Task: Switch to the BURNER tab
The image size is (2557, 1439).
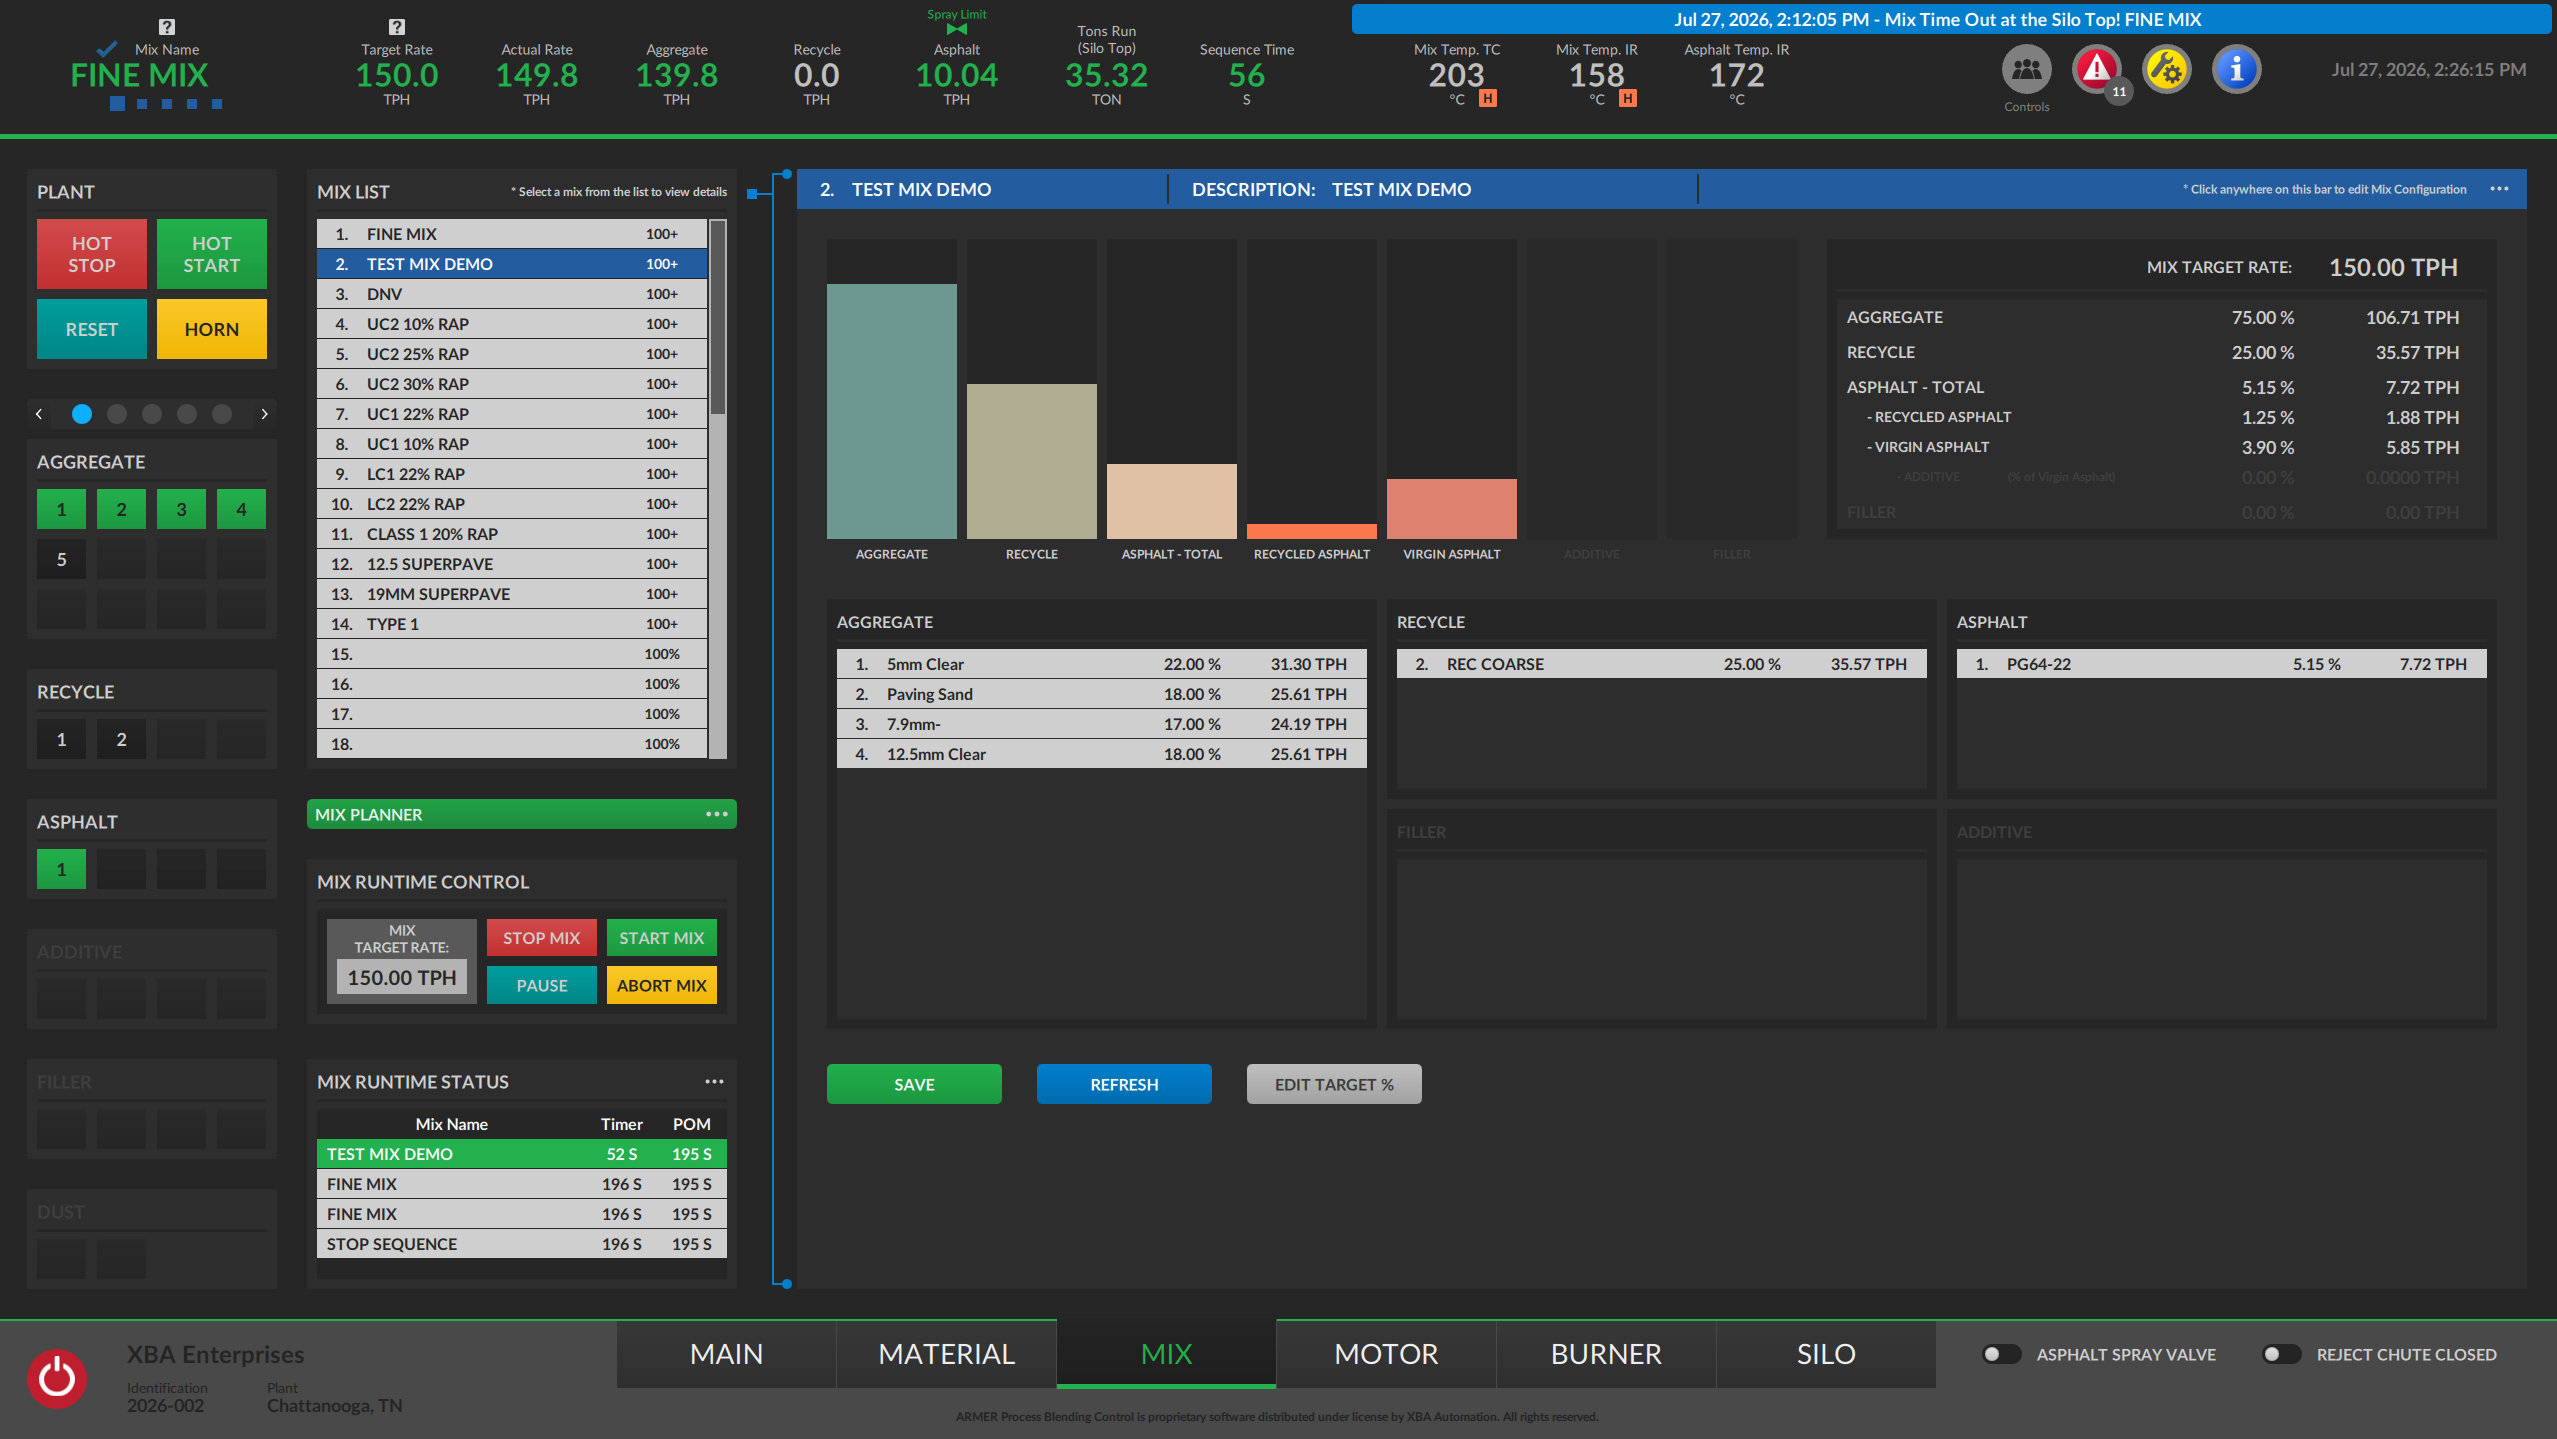Action: 1606,1354
